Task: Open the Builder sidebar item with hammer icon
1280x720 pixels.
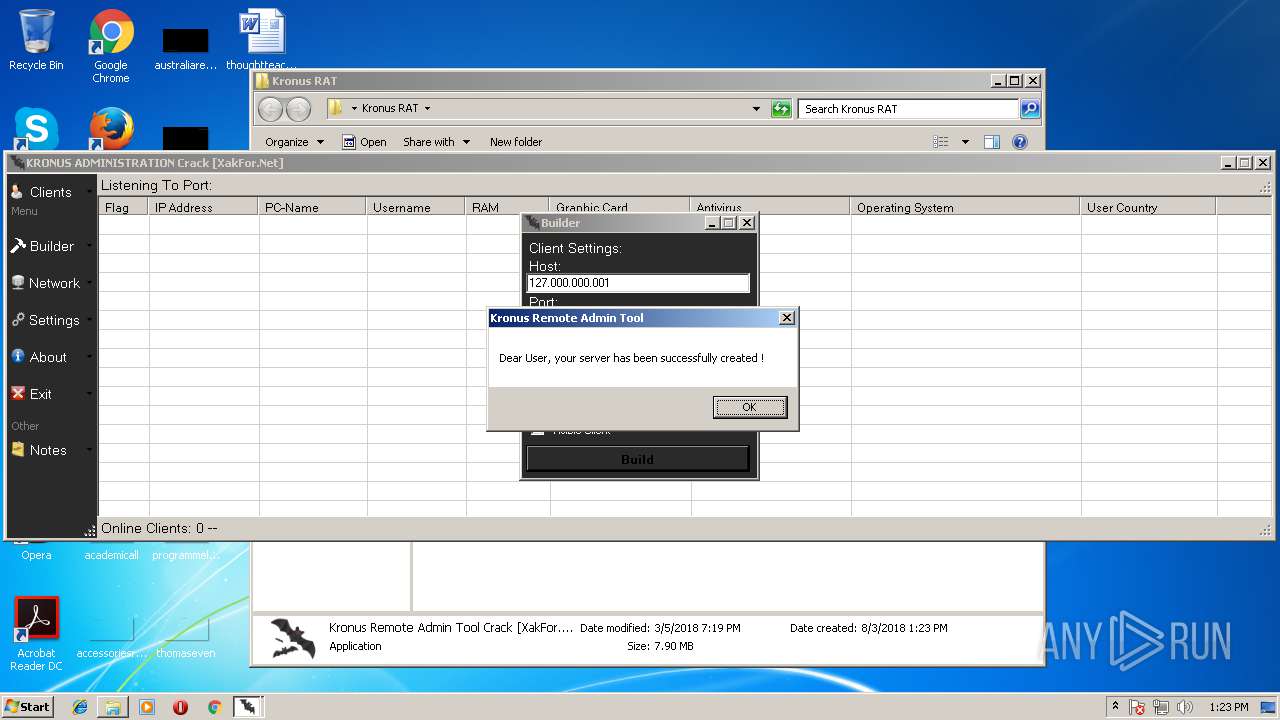Action: click(x=50, y=246)
